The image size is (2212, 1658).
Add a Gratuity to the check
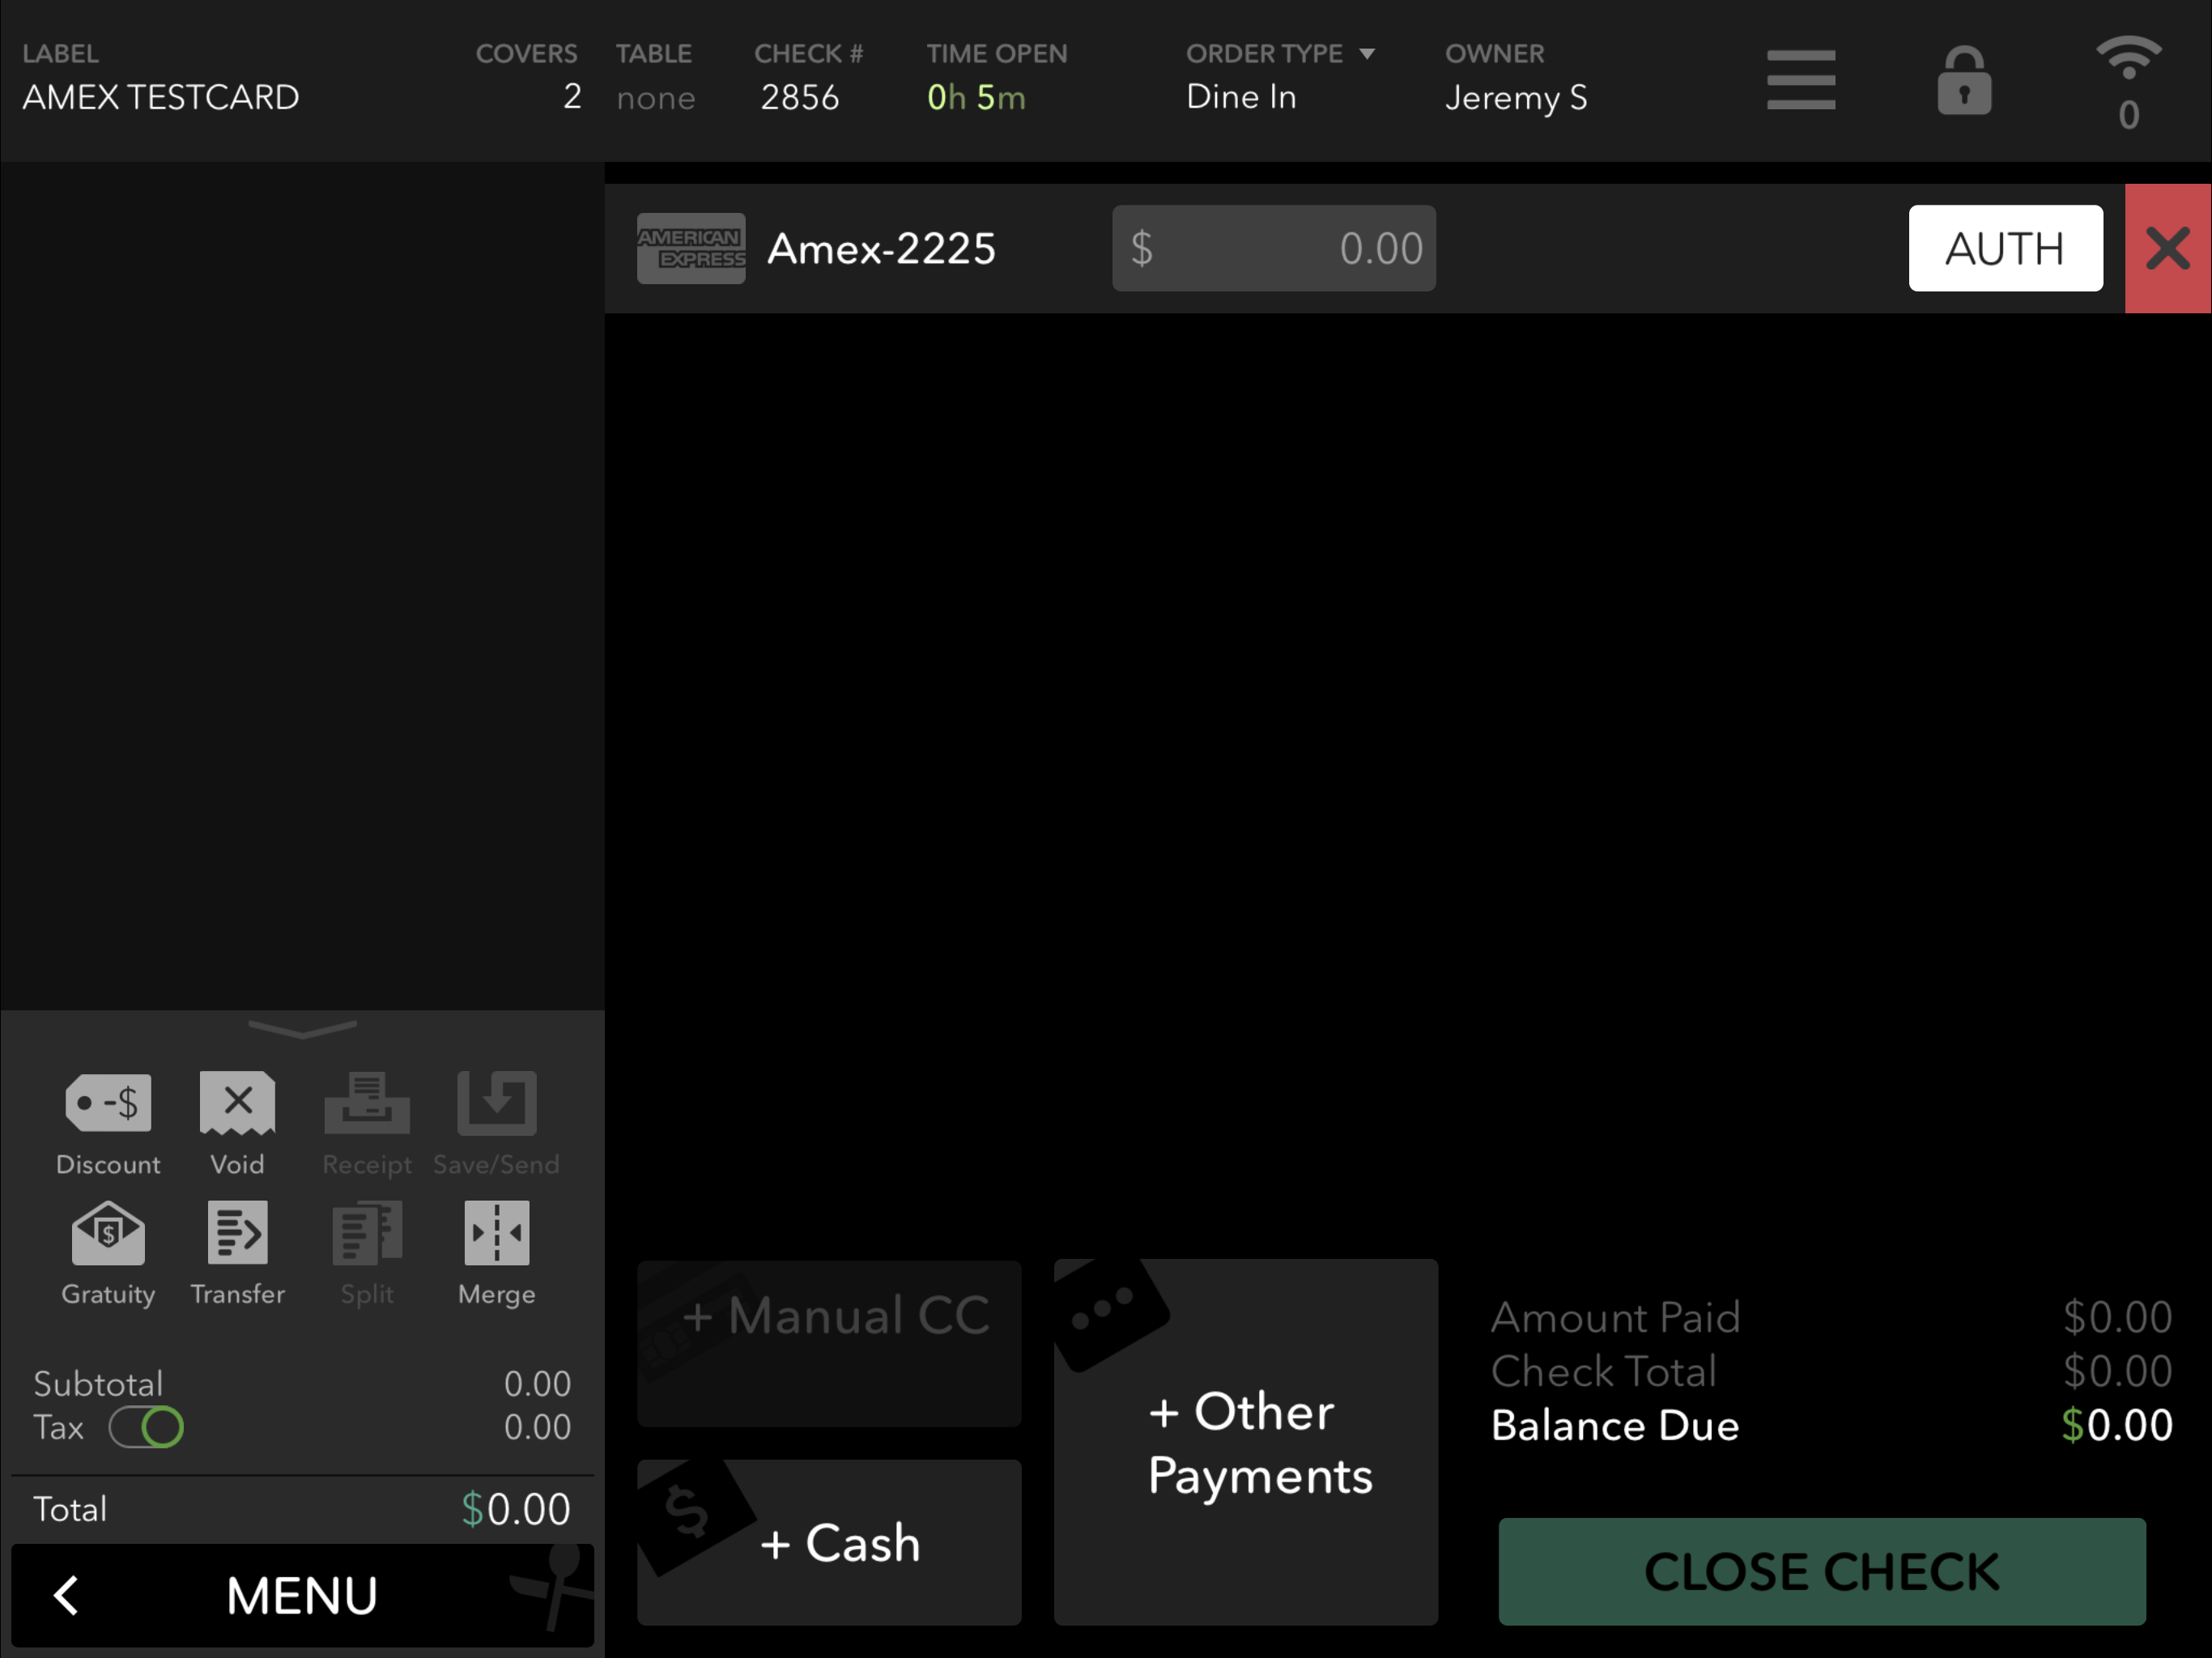(x=108, y=1233)
